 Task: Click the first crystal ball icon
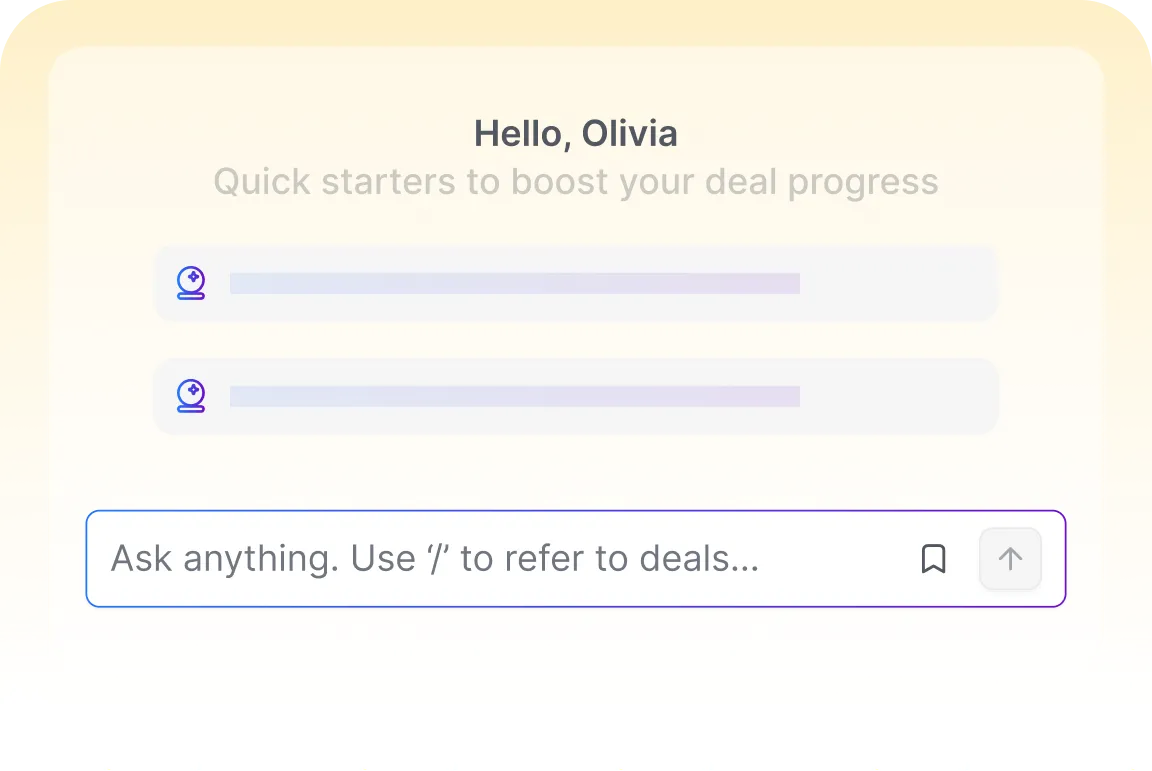click(191, 283)
